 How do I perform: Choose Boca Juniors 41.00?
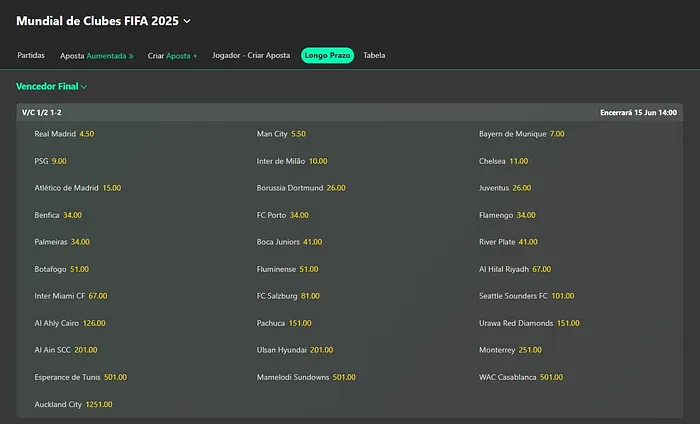(x=289, y=242)
